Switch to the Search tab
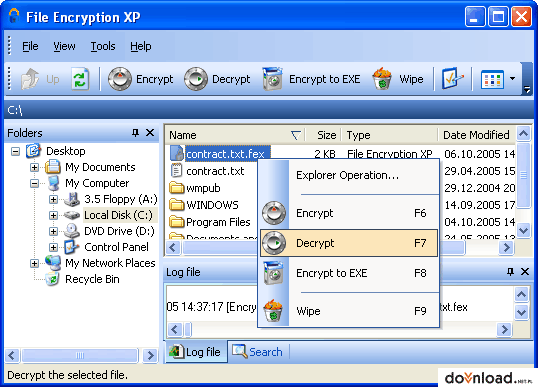538x387 pixels. 257,352
